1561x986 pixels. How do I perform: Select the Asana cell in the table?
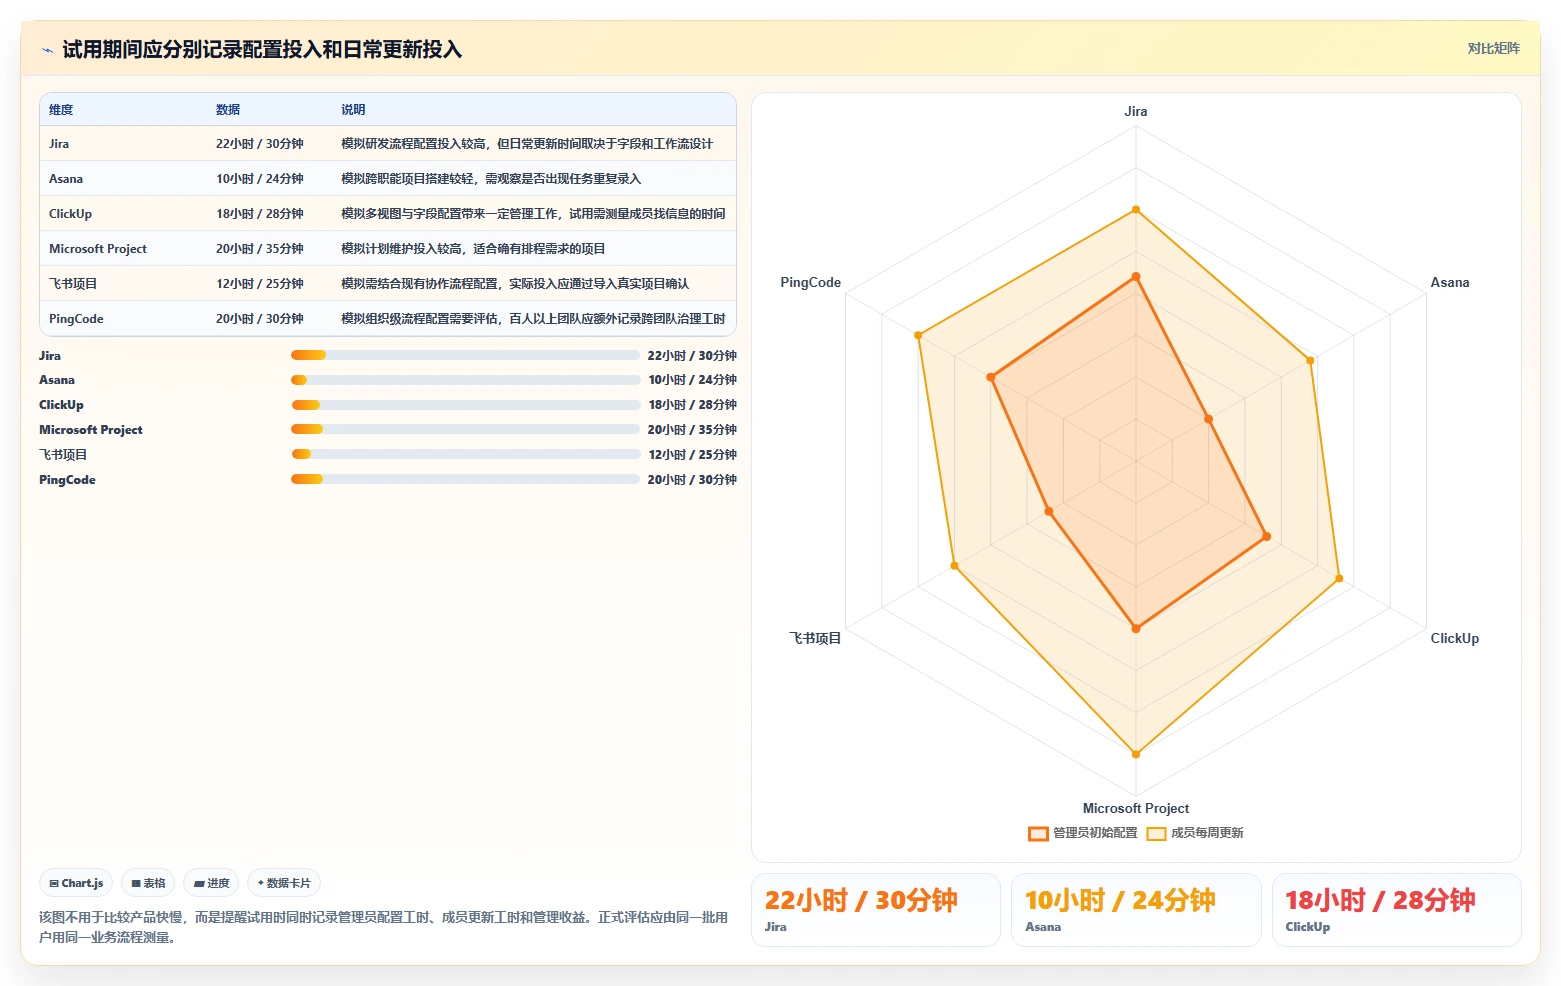[x=123, y=179]
